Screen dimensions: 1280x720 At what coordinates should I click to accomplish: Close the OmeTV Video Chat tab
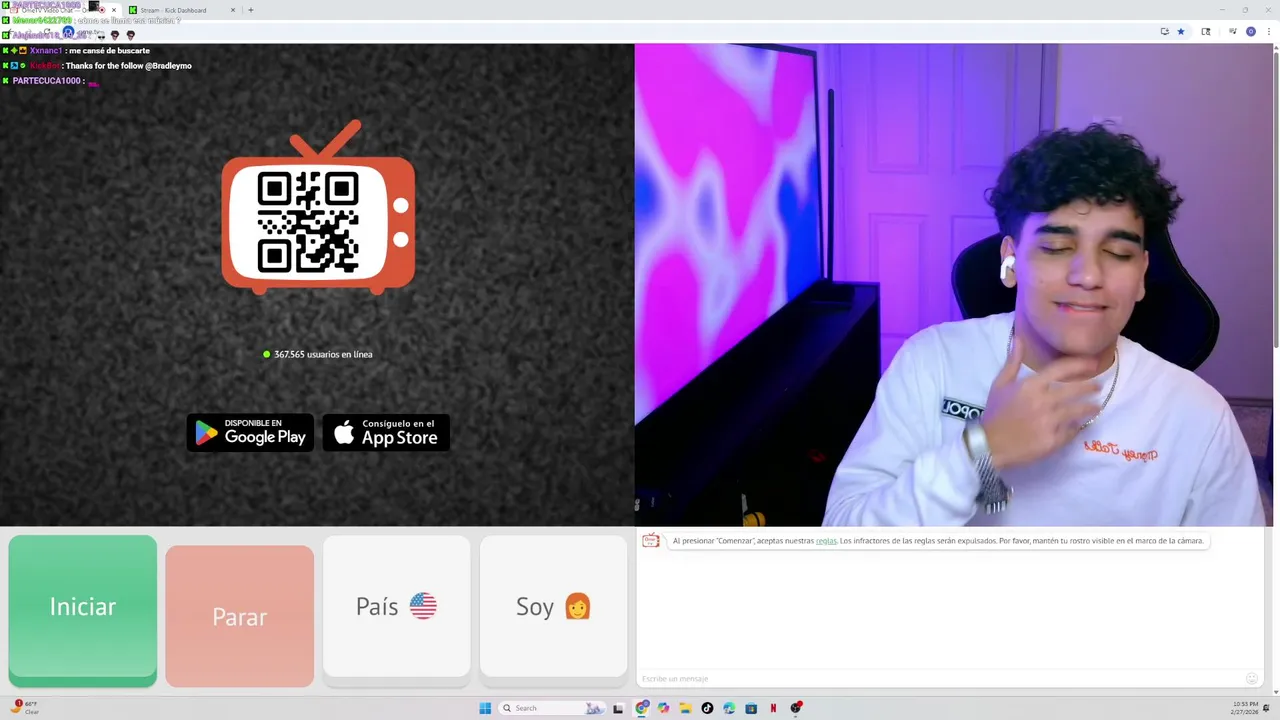pyautogui.click(x=113, y=10)
